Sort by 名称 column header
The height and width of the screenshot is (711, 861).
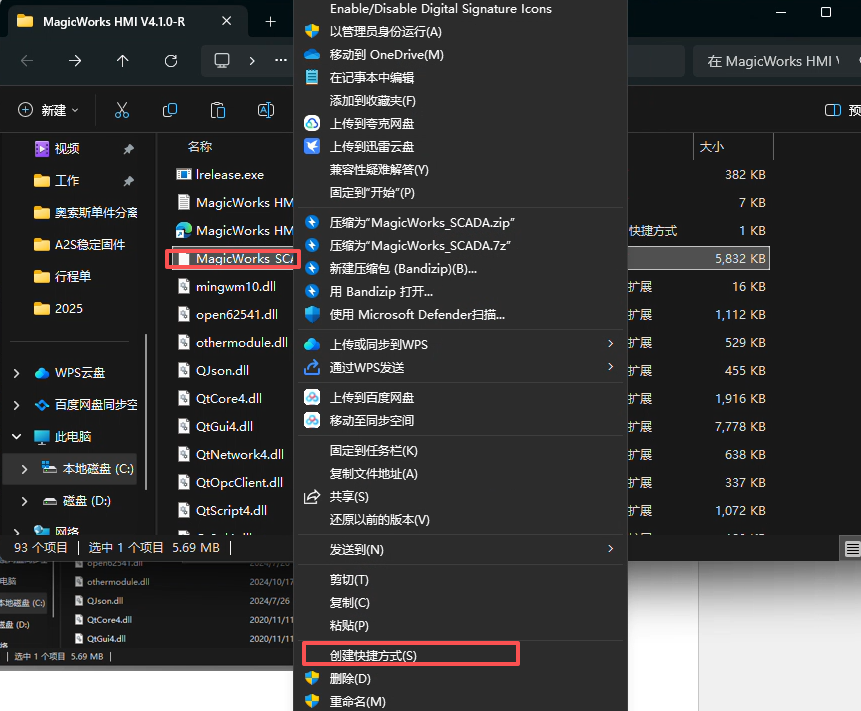tap(200, 147)
